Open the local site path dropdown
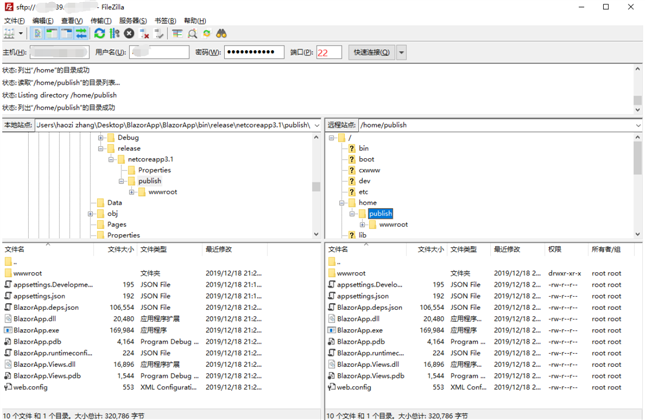The image size is (645, 420). point(317,125)
